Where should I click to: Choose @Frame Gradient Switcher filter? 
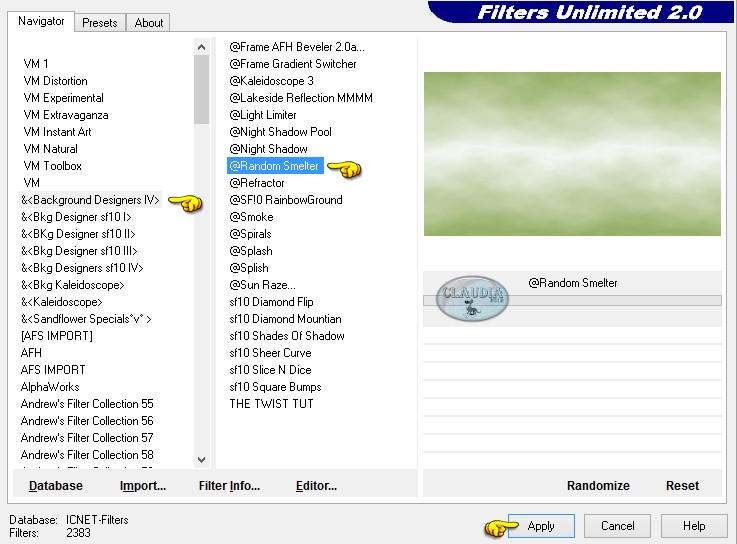292,63
